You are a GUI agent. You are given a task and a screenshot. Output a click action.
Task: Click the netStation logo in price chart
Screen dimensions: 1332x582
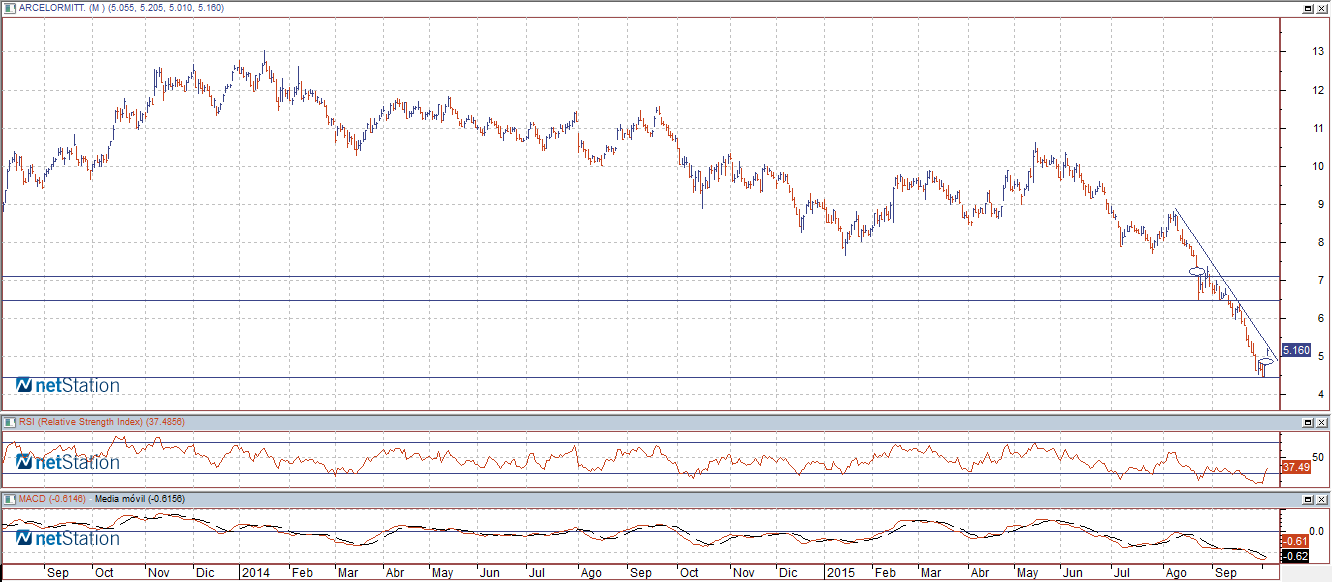(x=68, y=386)
